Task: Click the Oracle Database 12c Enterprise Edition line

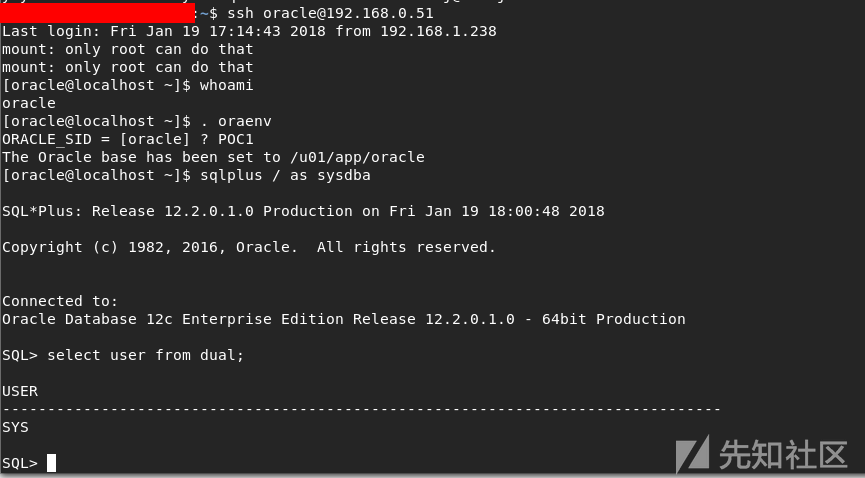Action: point(344,319)
